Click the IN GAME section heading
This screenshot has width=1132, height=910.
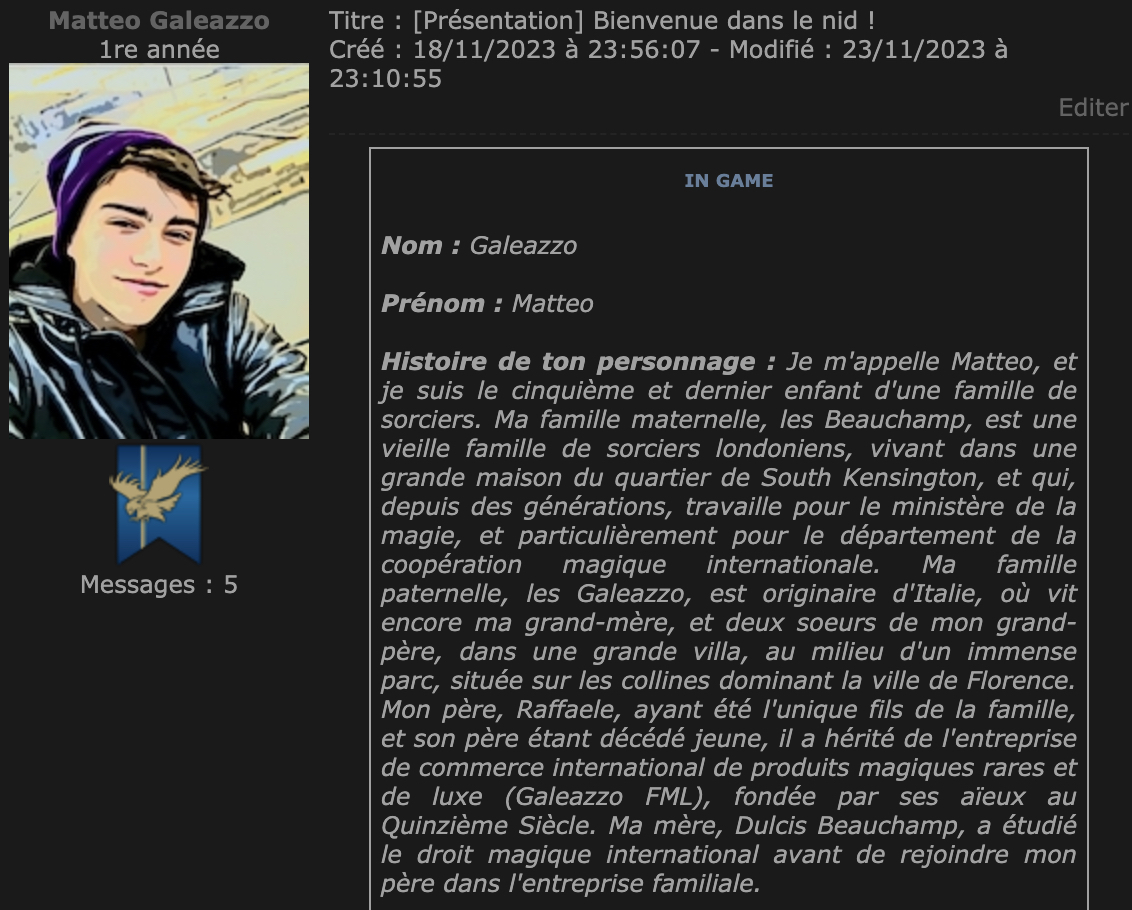(728, 181)
